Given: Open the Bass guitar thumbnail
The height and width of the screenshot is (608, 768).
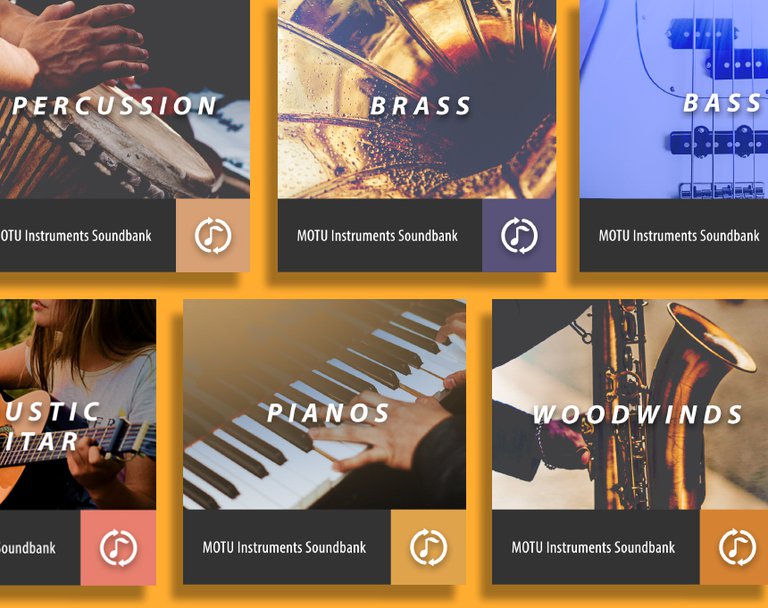Looking at the screenshot, I should pos(674,99).
